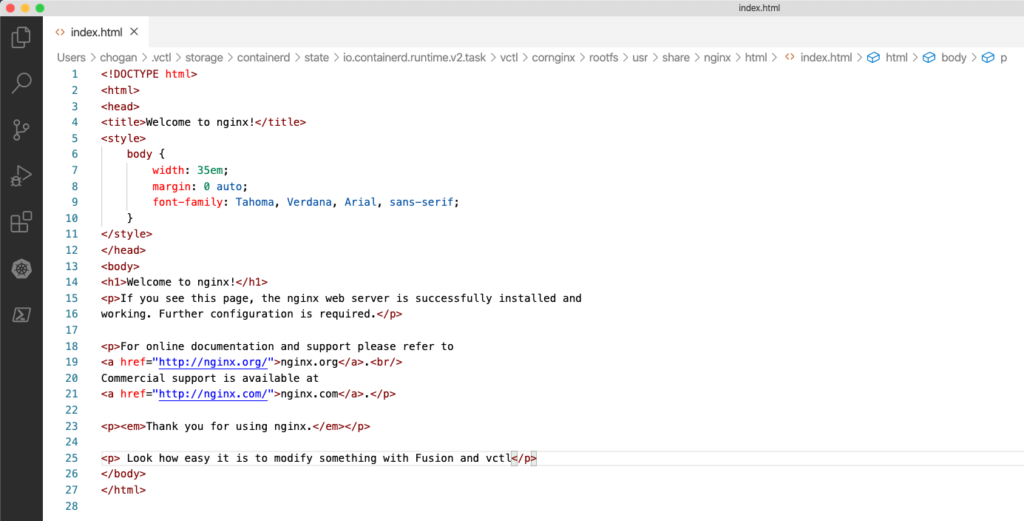Open the Kubernetes helm icon
Screen dimensions: 1024x521
[x=21, y=268]
